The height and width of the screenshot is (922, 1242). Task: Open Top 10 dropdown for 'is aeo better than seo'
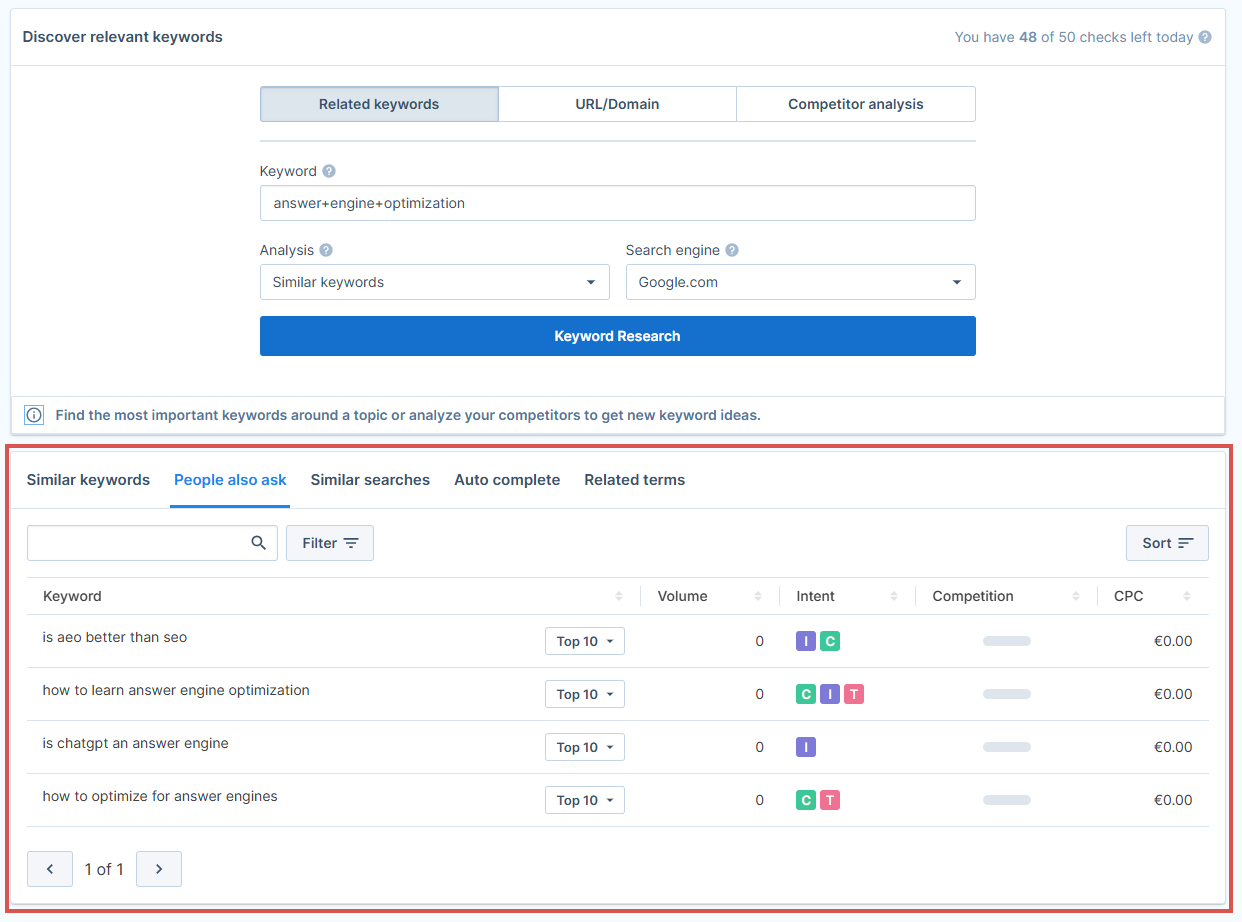pyautogui.click(x=585, y=641)
